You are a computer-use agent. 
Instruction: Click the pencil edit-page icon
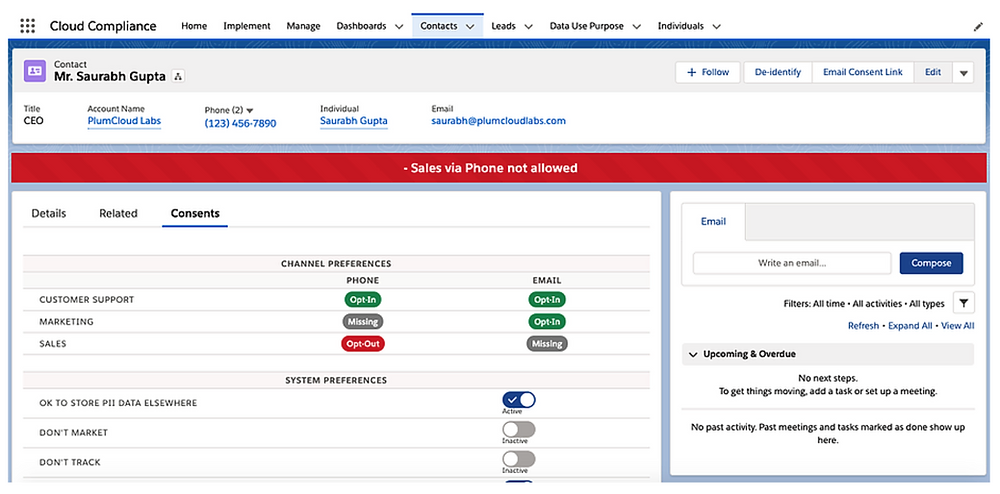point(978,27)
